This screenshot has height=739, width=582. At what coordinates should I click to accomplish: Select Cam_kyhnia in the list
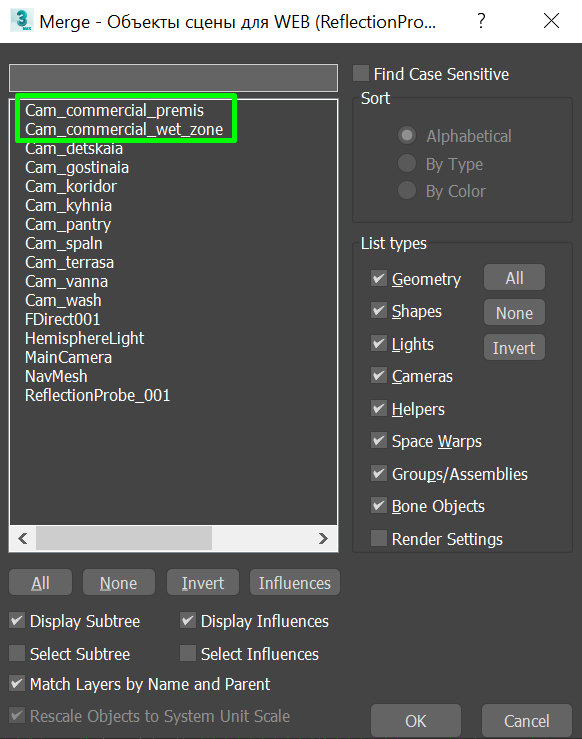click(x=68, y=205)
